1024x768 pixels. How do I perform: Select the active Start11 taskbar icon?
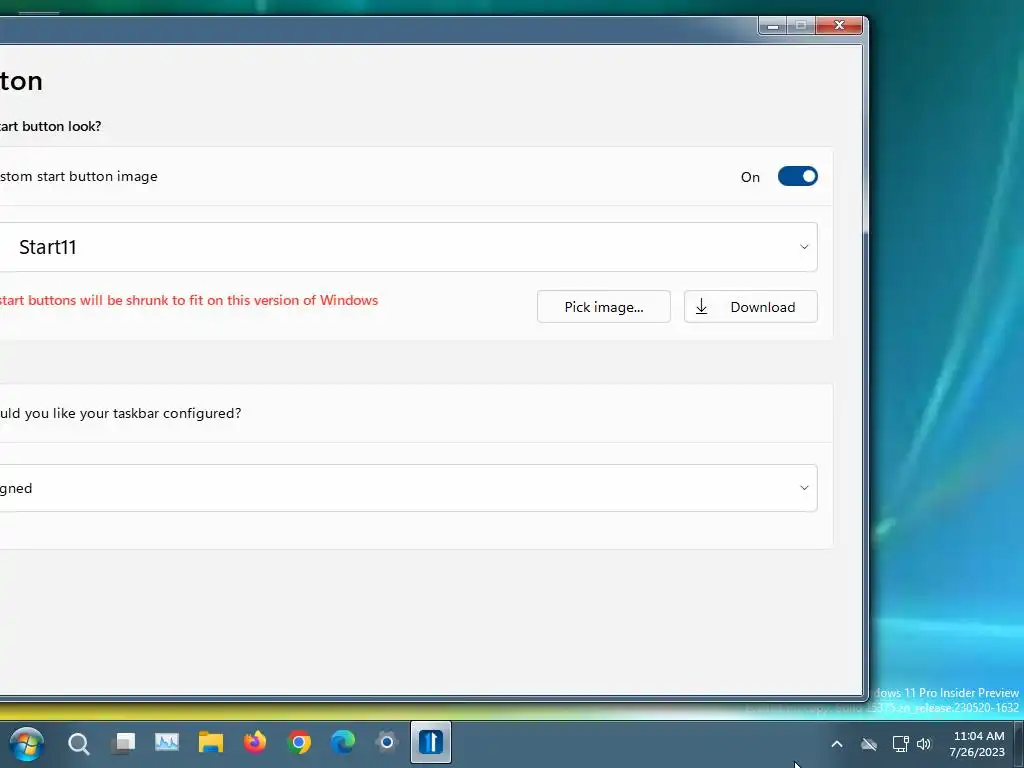tap(431, 743)
